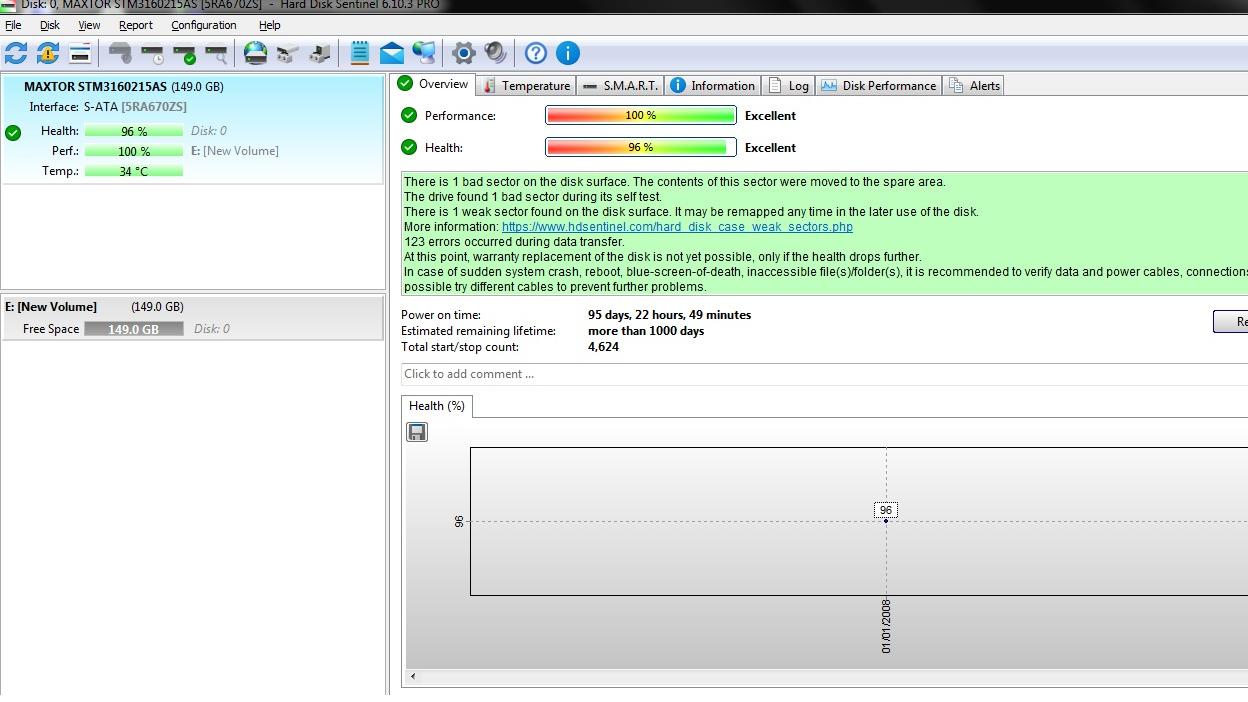Open settings via the gear icon

click(x=464, y=53)
